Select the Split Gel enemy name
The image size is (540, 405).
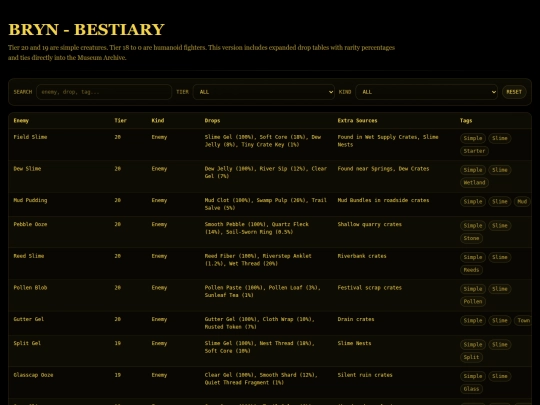click(27, 343)
